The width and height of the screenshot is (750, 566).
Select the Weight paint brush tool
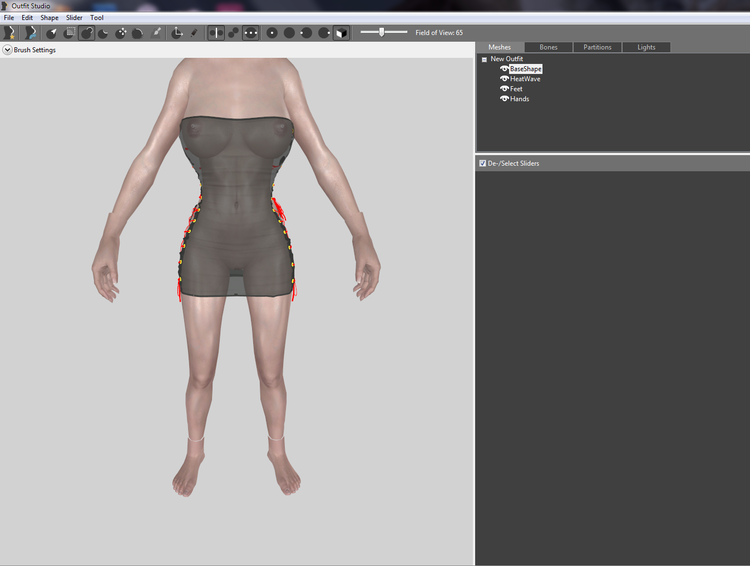[x=156, y=33]
